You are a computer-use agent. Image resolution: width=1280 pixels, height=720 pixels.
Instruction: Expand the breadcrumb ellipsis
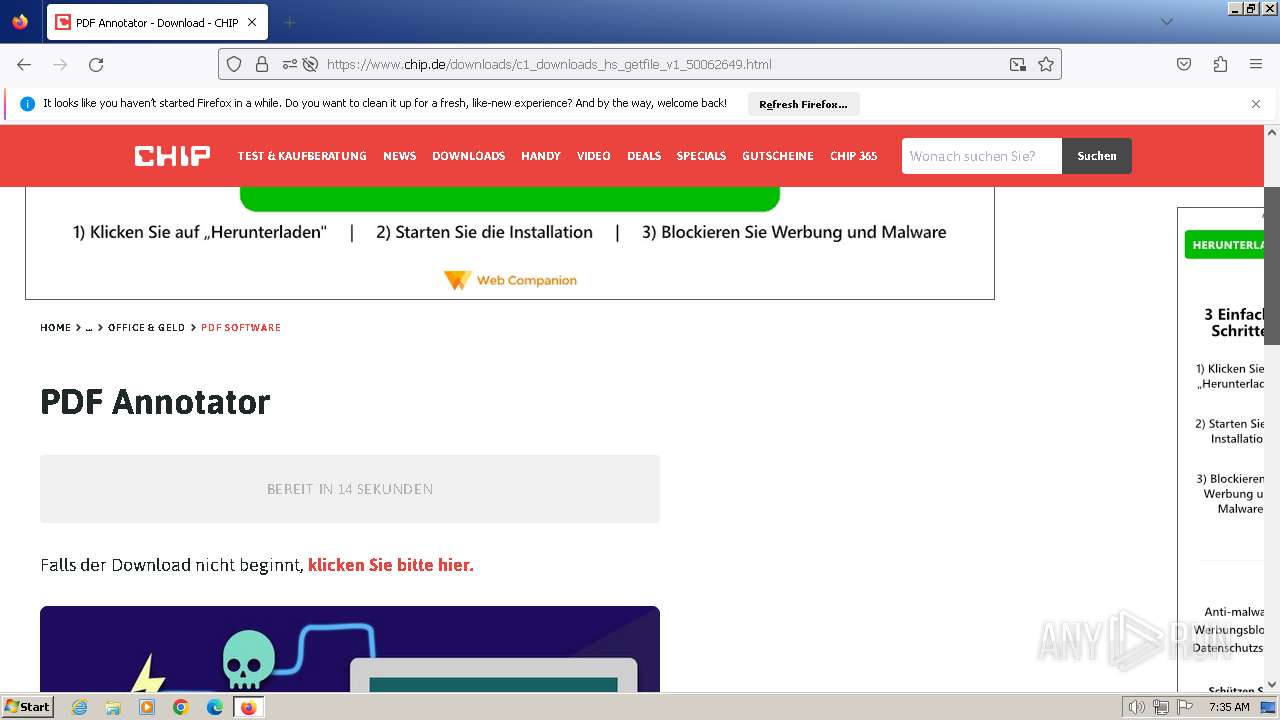(88, 327)
